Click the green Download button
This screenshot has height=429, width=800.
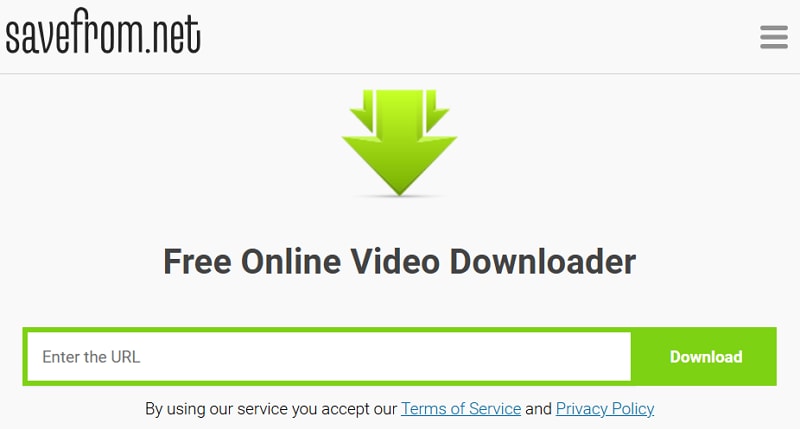(706, 357)
